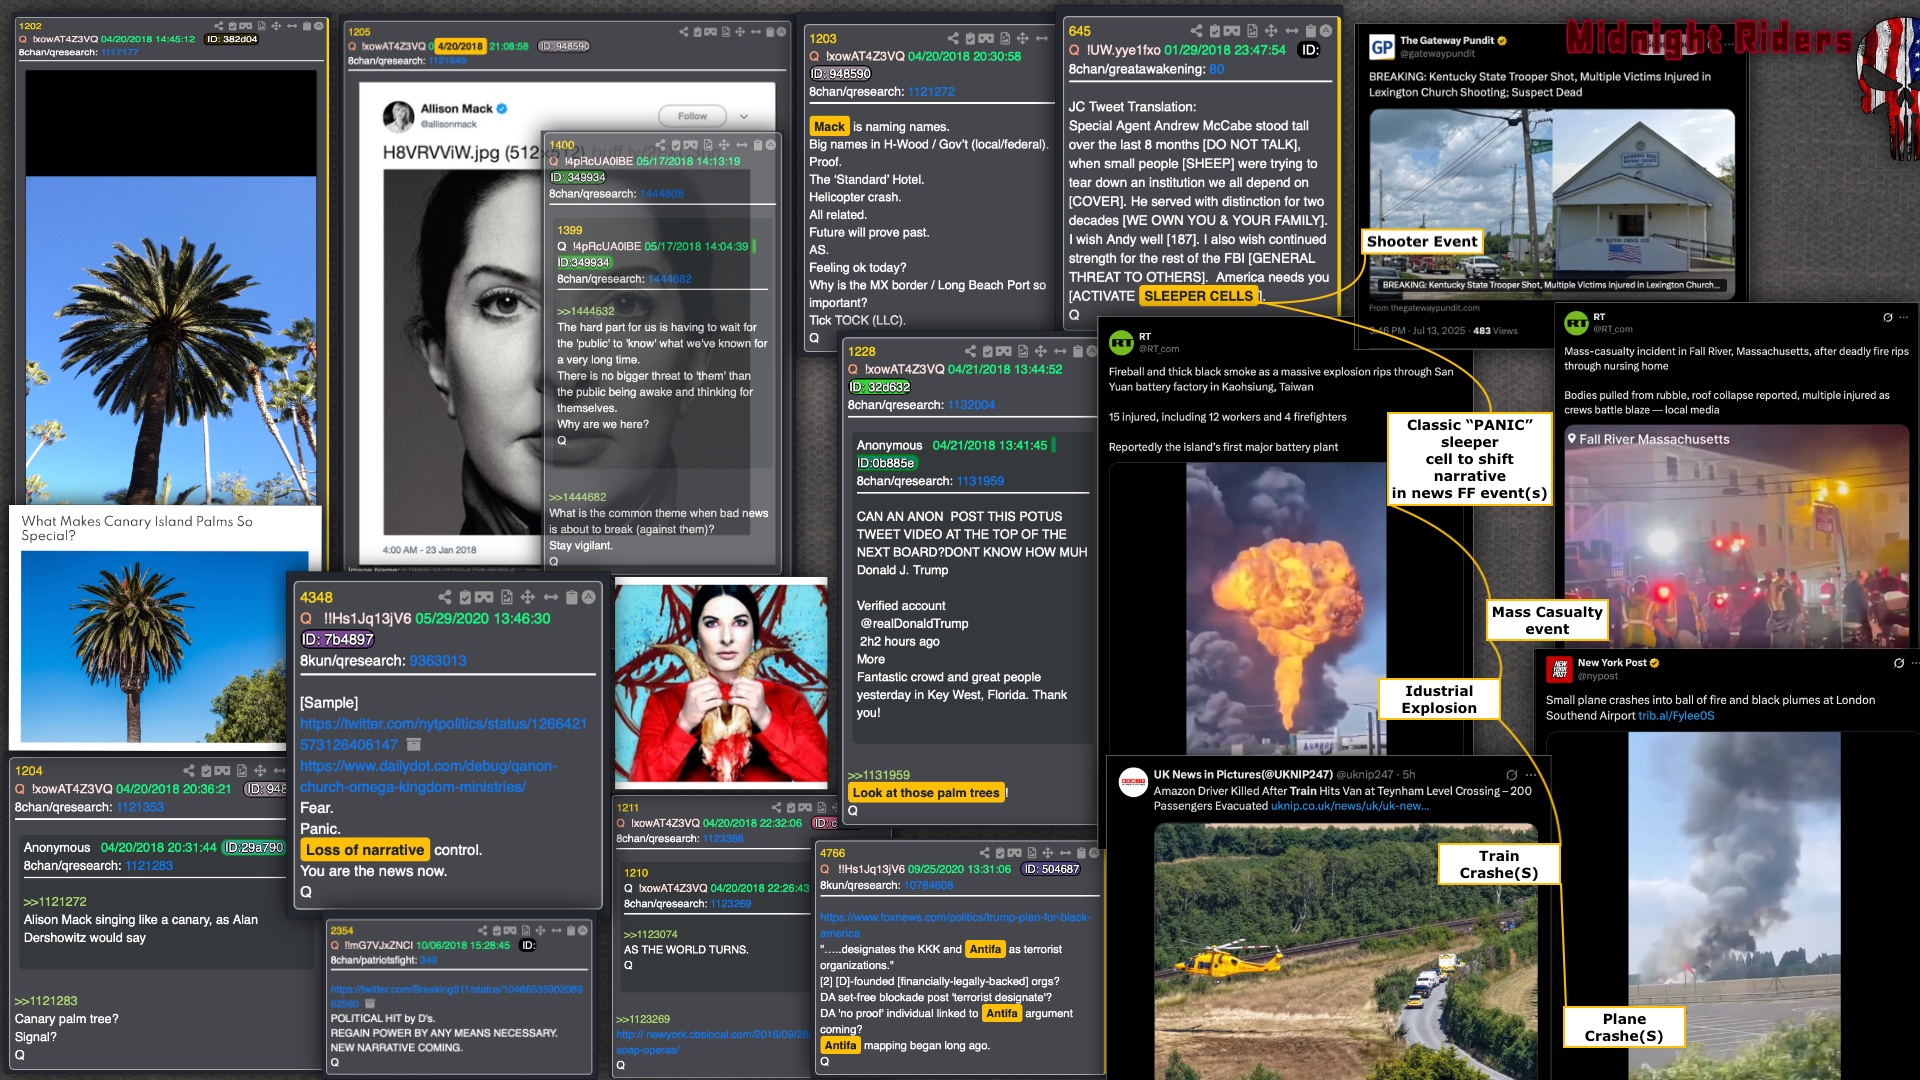This screenshot has width=1920, height=1080.
Task: Open the thread link 1121272 in post 1203
Action: point(932,92)
